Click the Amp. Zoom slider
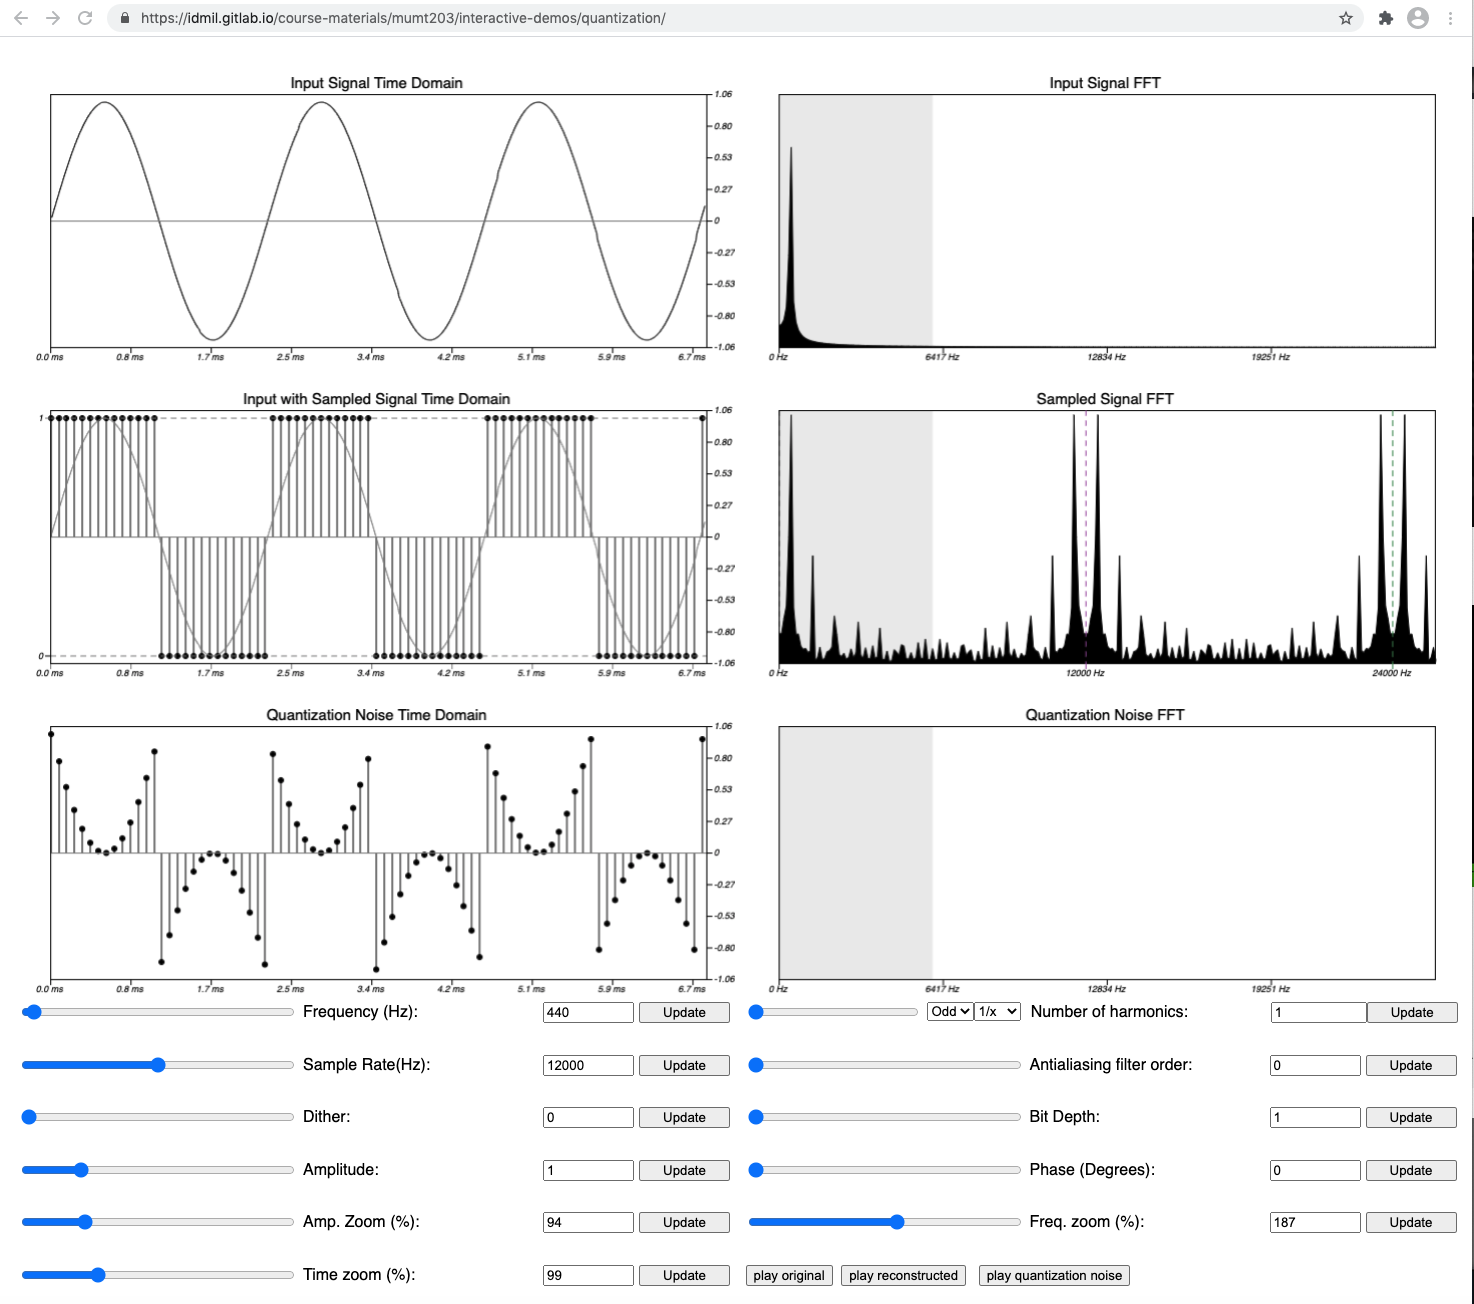The height and width of the screenshot is (1304, 1474). pos(158,1222)
